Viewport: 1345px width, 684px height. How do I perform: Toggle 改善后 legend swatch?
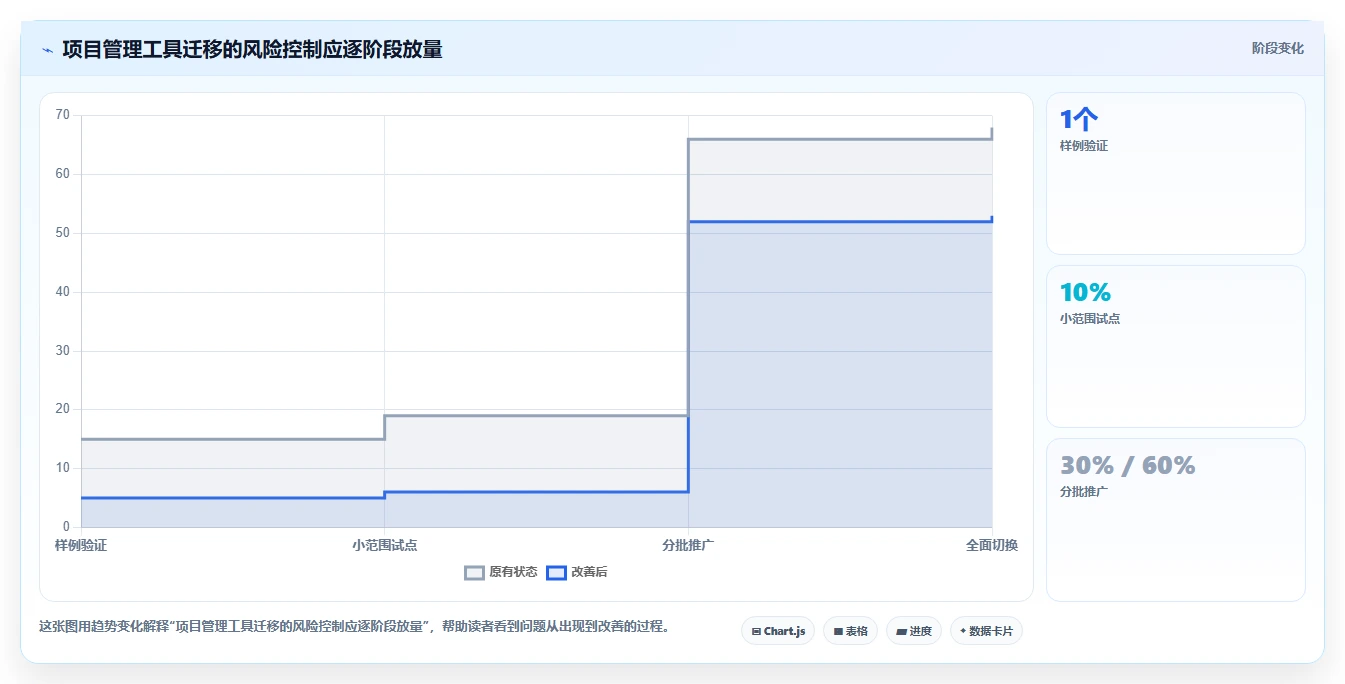(x=557, y=573)
